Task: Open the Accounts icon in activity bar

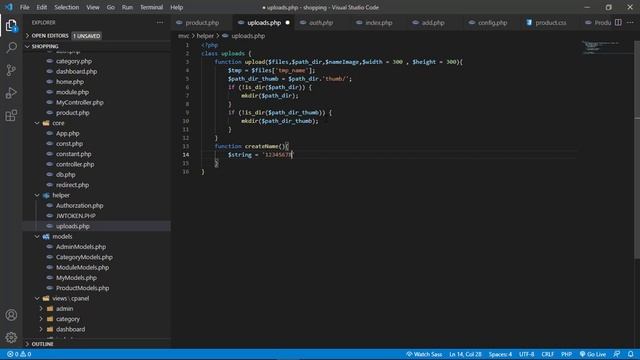Action: [x=11, y=315]
